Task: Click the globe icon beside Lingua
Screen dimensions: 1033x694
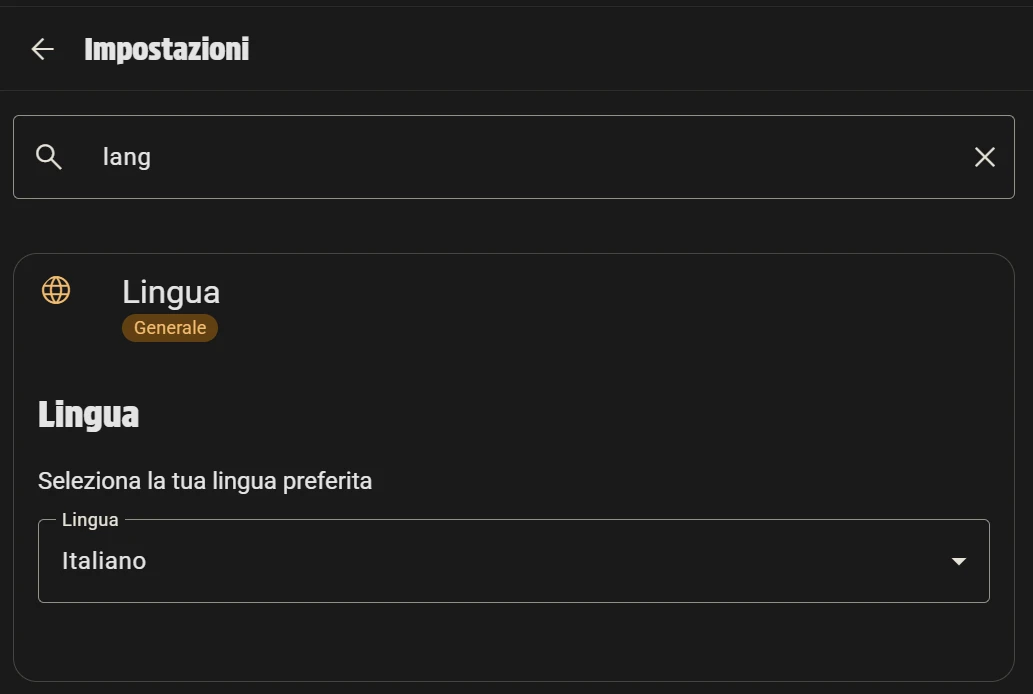Action: [56, 291]
